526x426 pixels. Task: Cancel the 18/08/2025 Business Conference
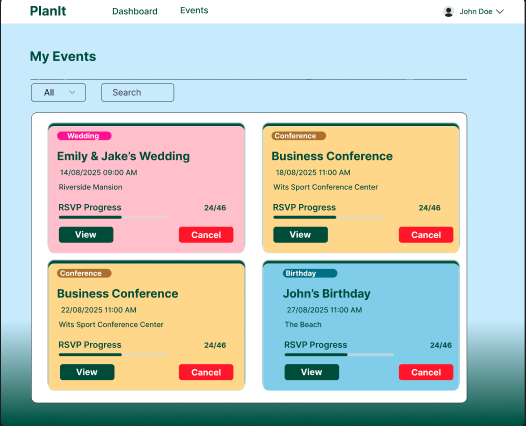point(426,235)
